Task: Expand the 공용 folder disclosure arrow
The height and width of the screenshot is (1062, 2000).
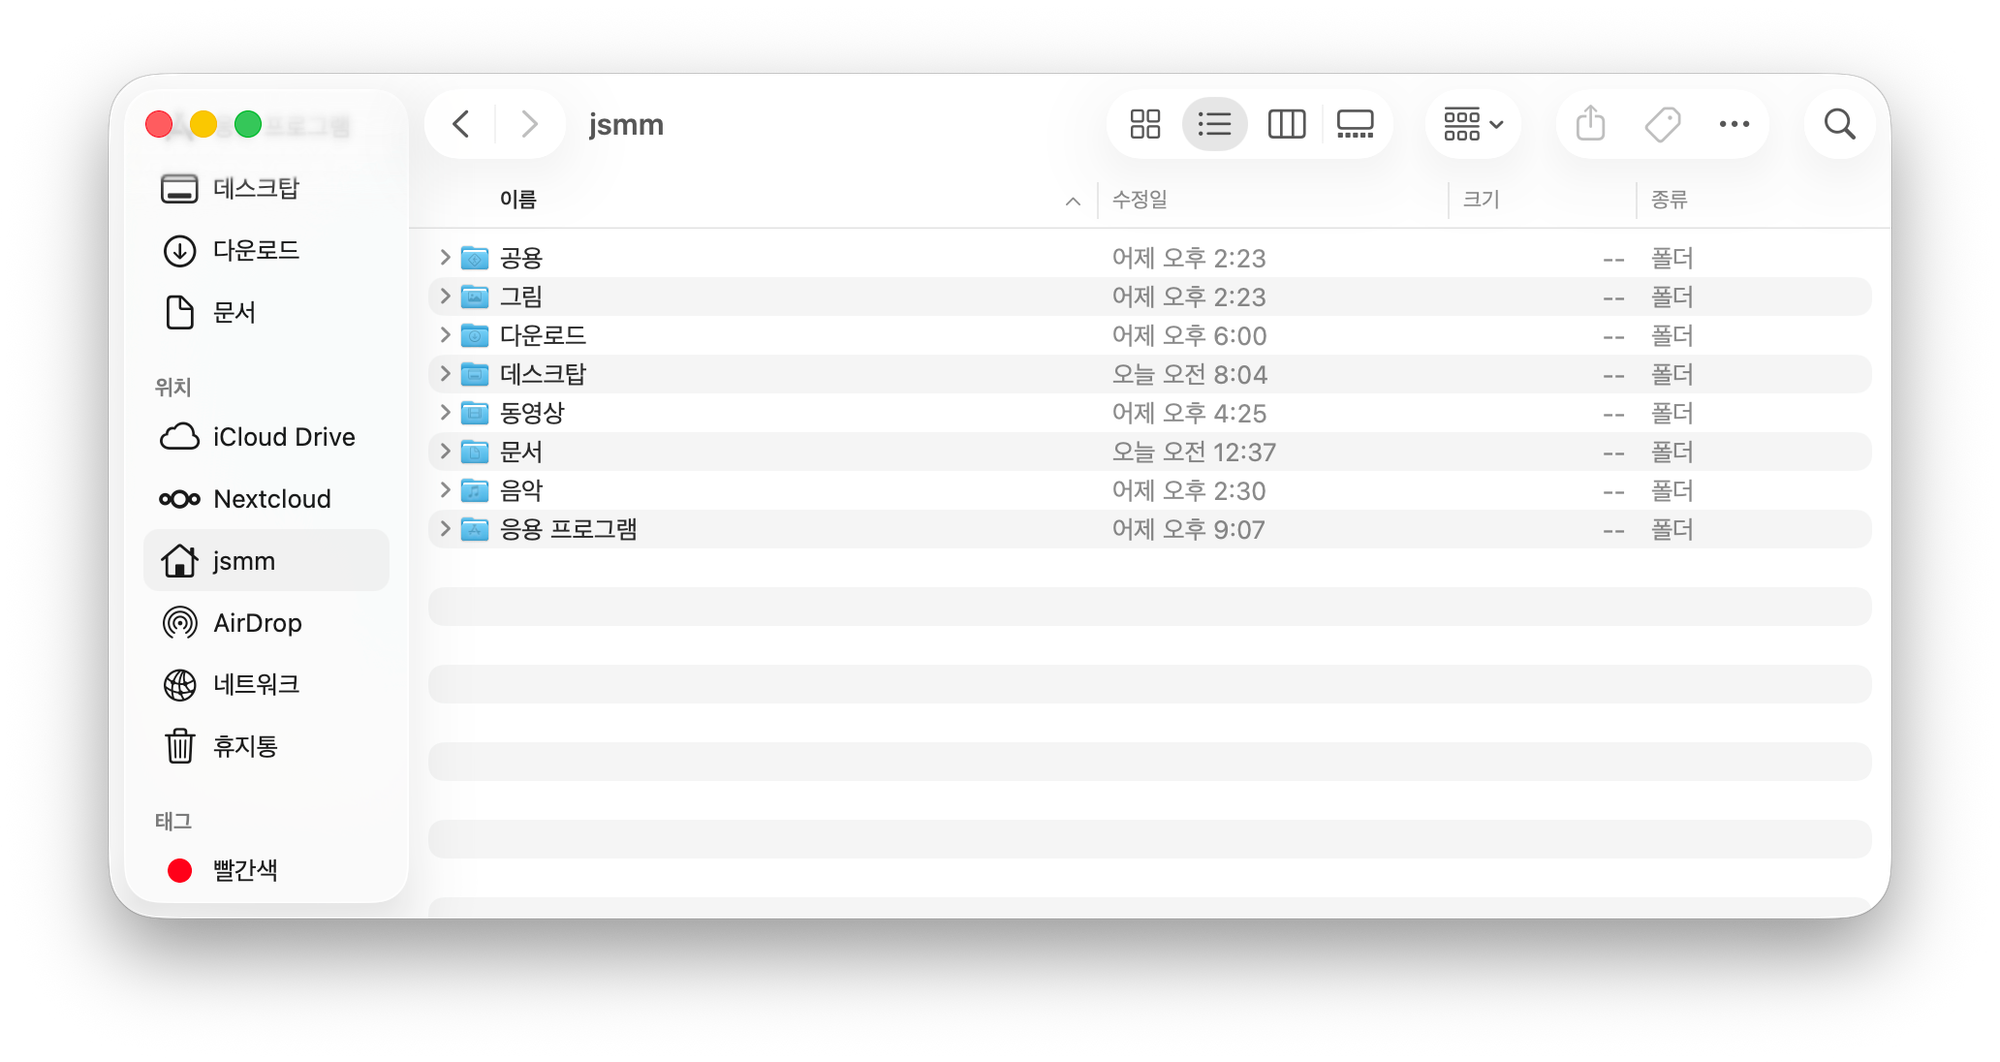Action: click(445, 257)
